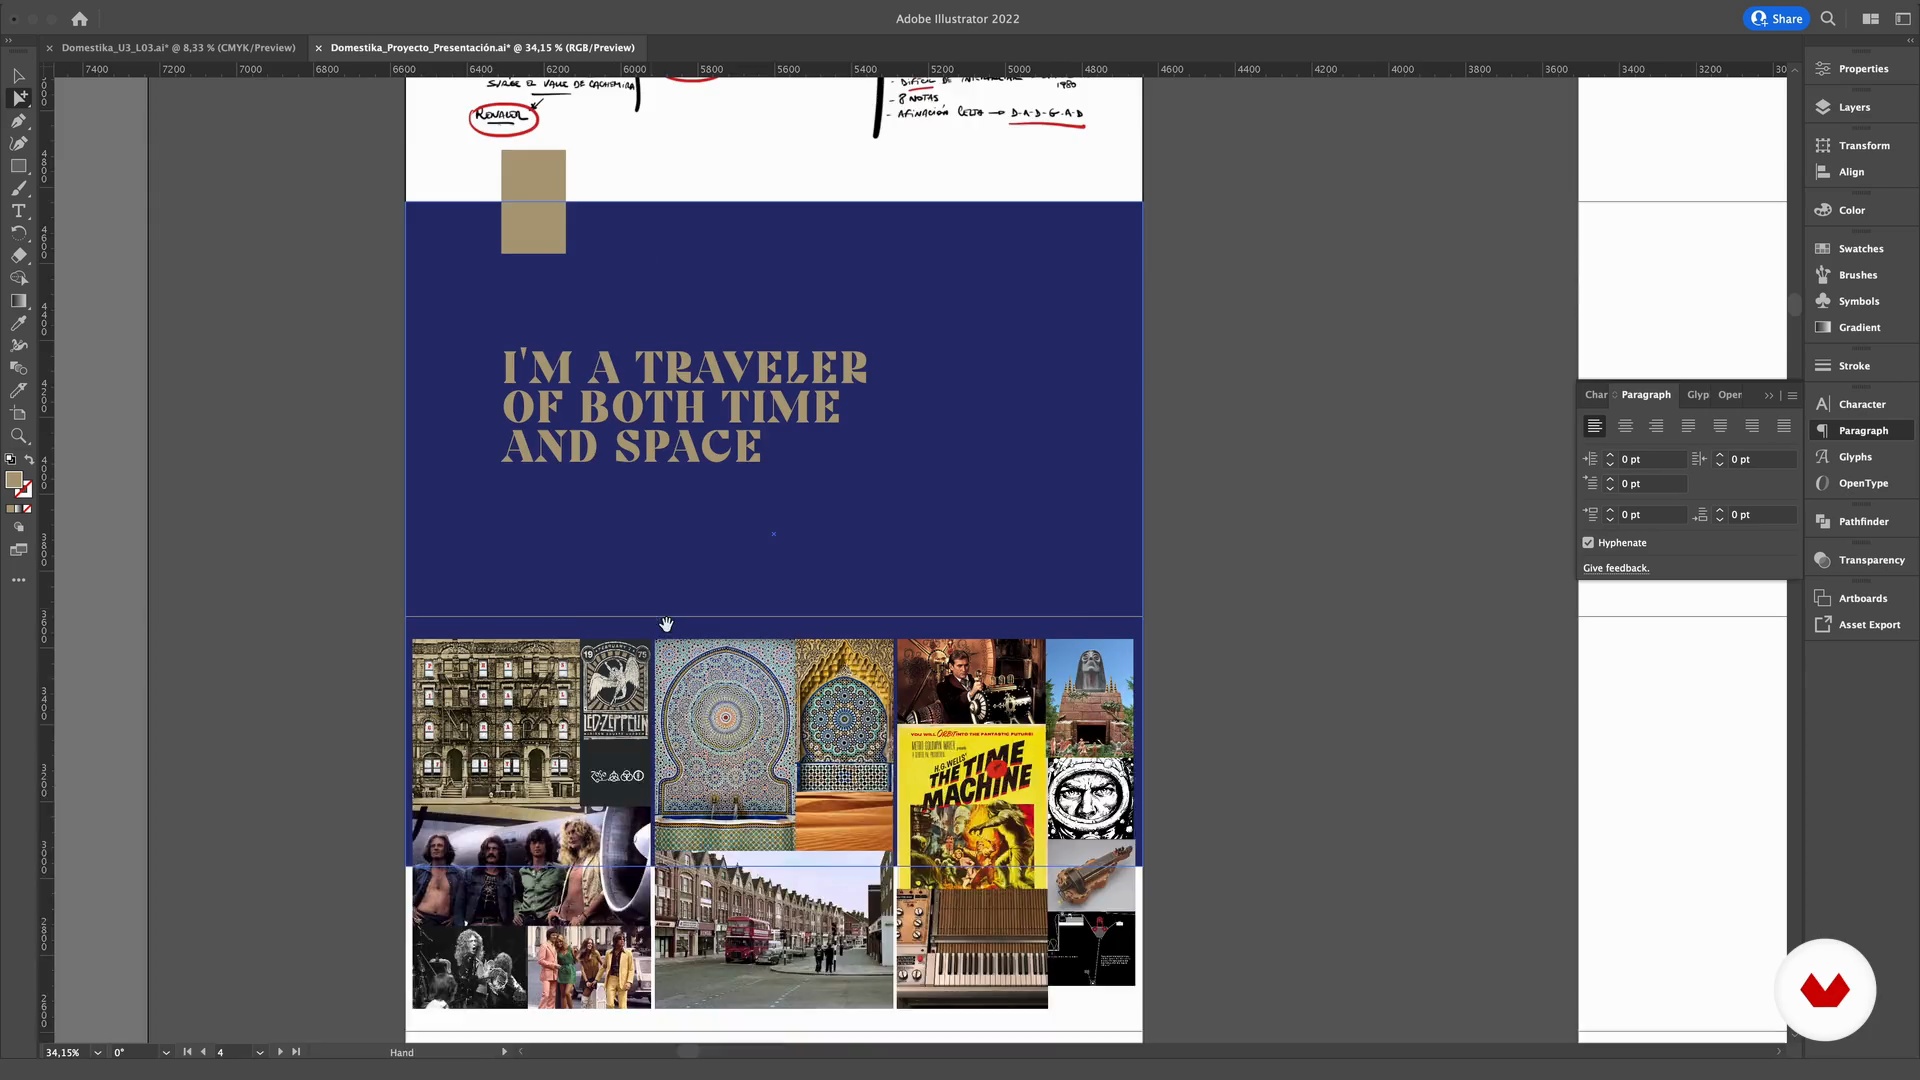The width and height of the screenshot is (1920, 1080).
Task: Click the Symbols panel icon
Action: click(x=1823, y=301)
